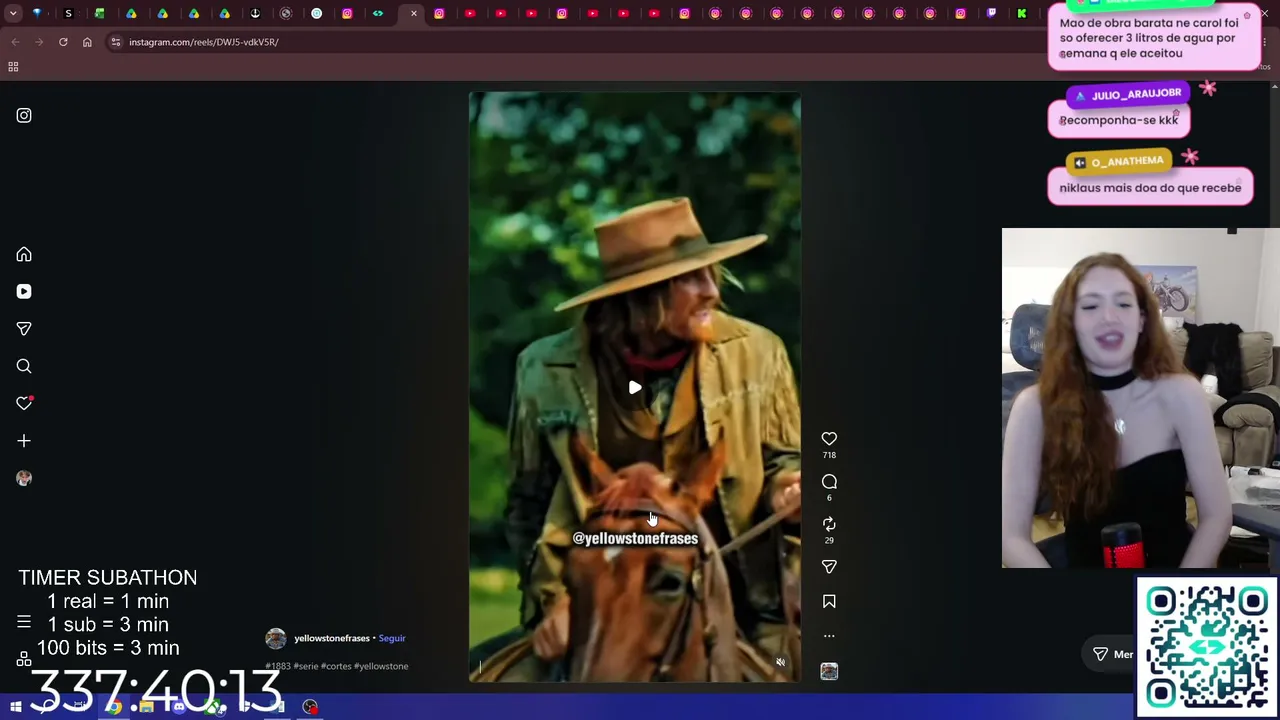The width and height of the screenshot is (1280, 720).
Task: Go forward in browser history
Action: [x=39, y=42]
